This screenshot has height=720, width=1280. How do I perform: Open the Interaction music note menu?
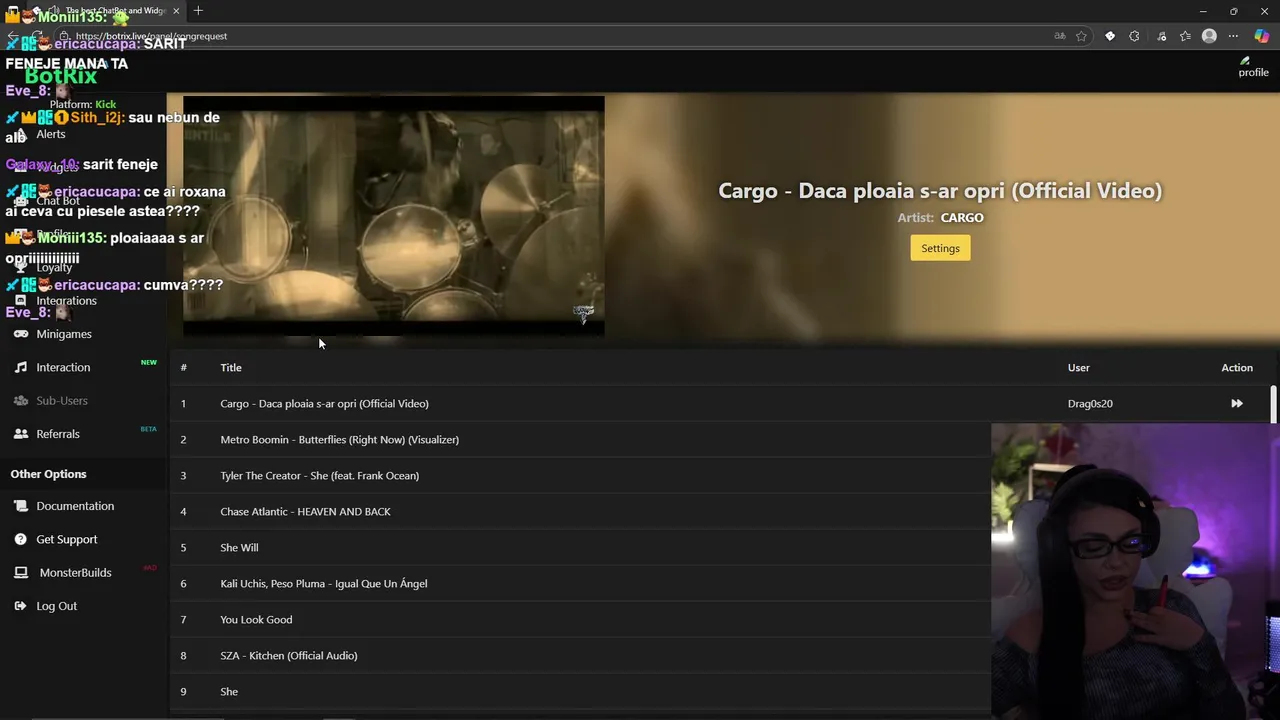pos(21,367)
